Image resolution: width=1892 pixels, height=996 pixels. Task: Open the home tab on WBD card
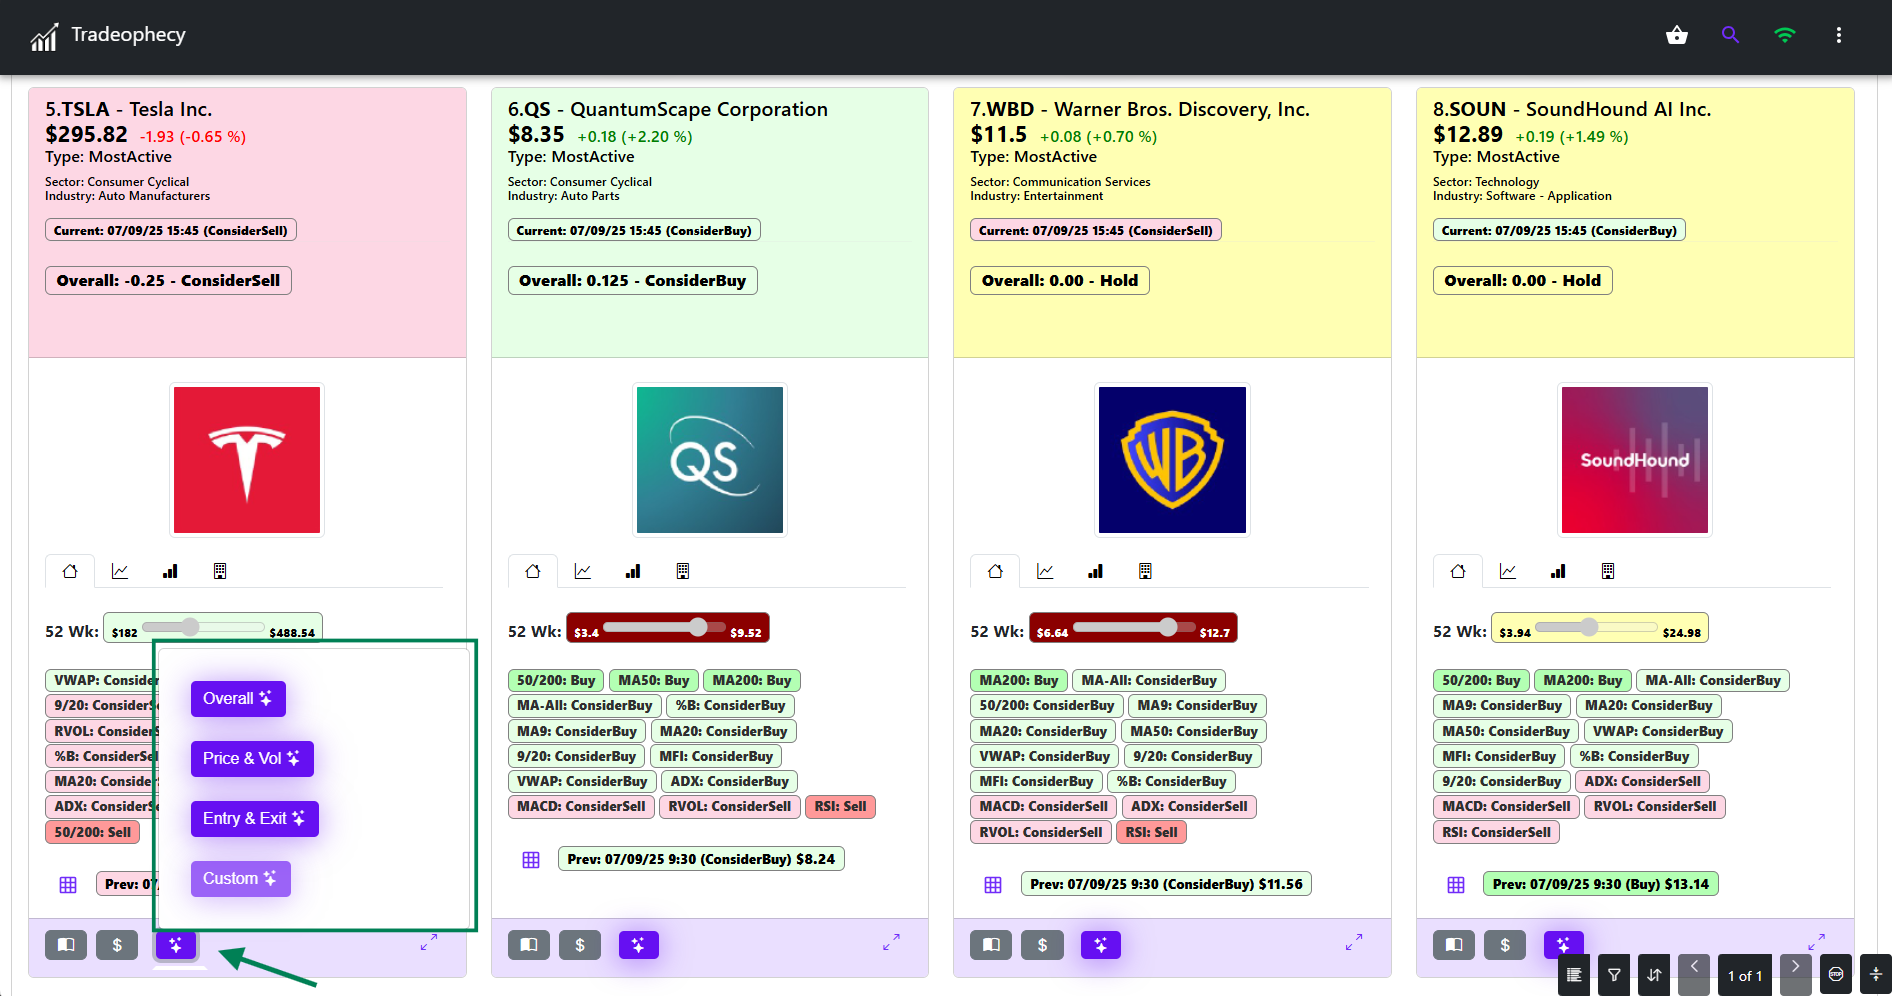[x=995, y=571]
